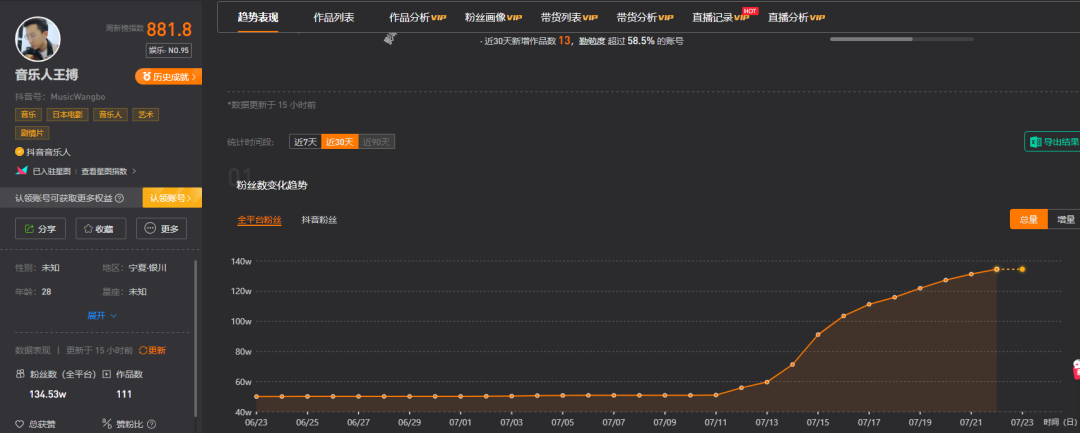Select the 剧情片 tag
The image size is (1080, 433).
32,134
